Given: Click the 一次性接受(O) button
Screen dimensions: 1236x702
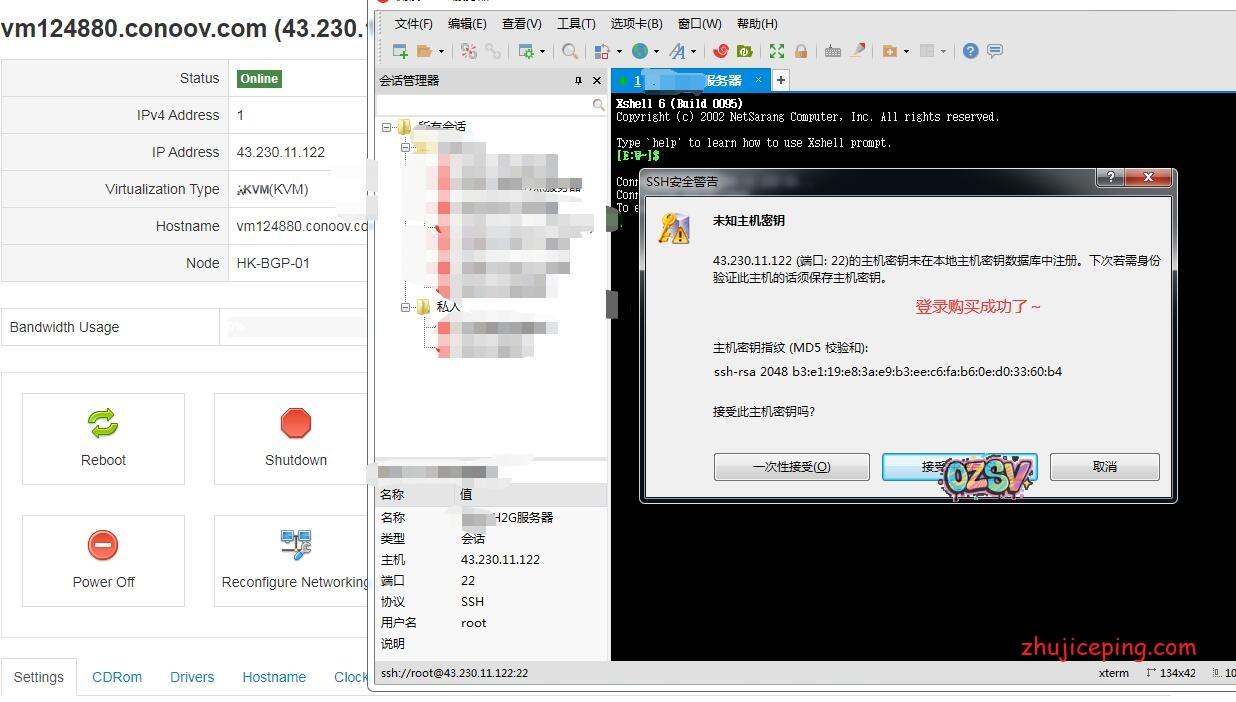Looking at the screenshot, I should 791,467.
